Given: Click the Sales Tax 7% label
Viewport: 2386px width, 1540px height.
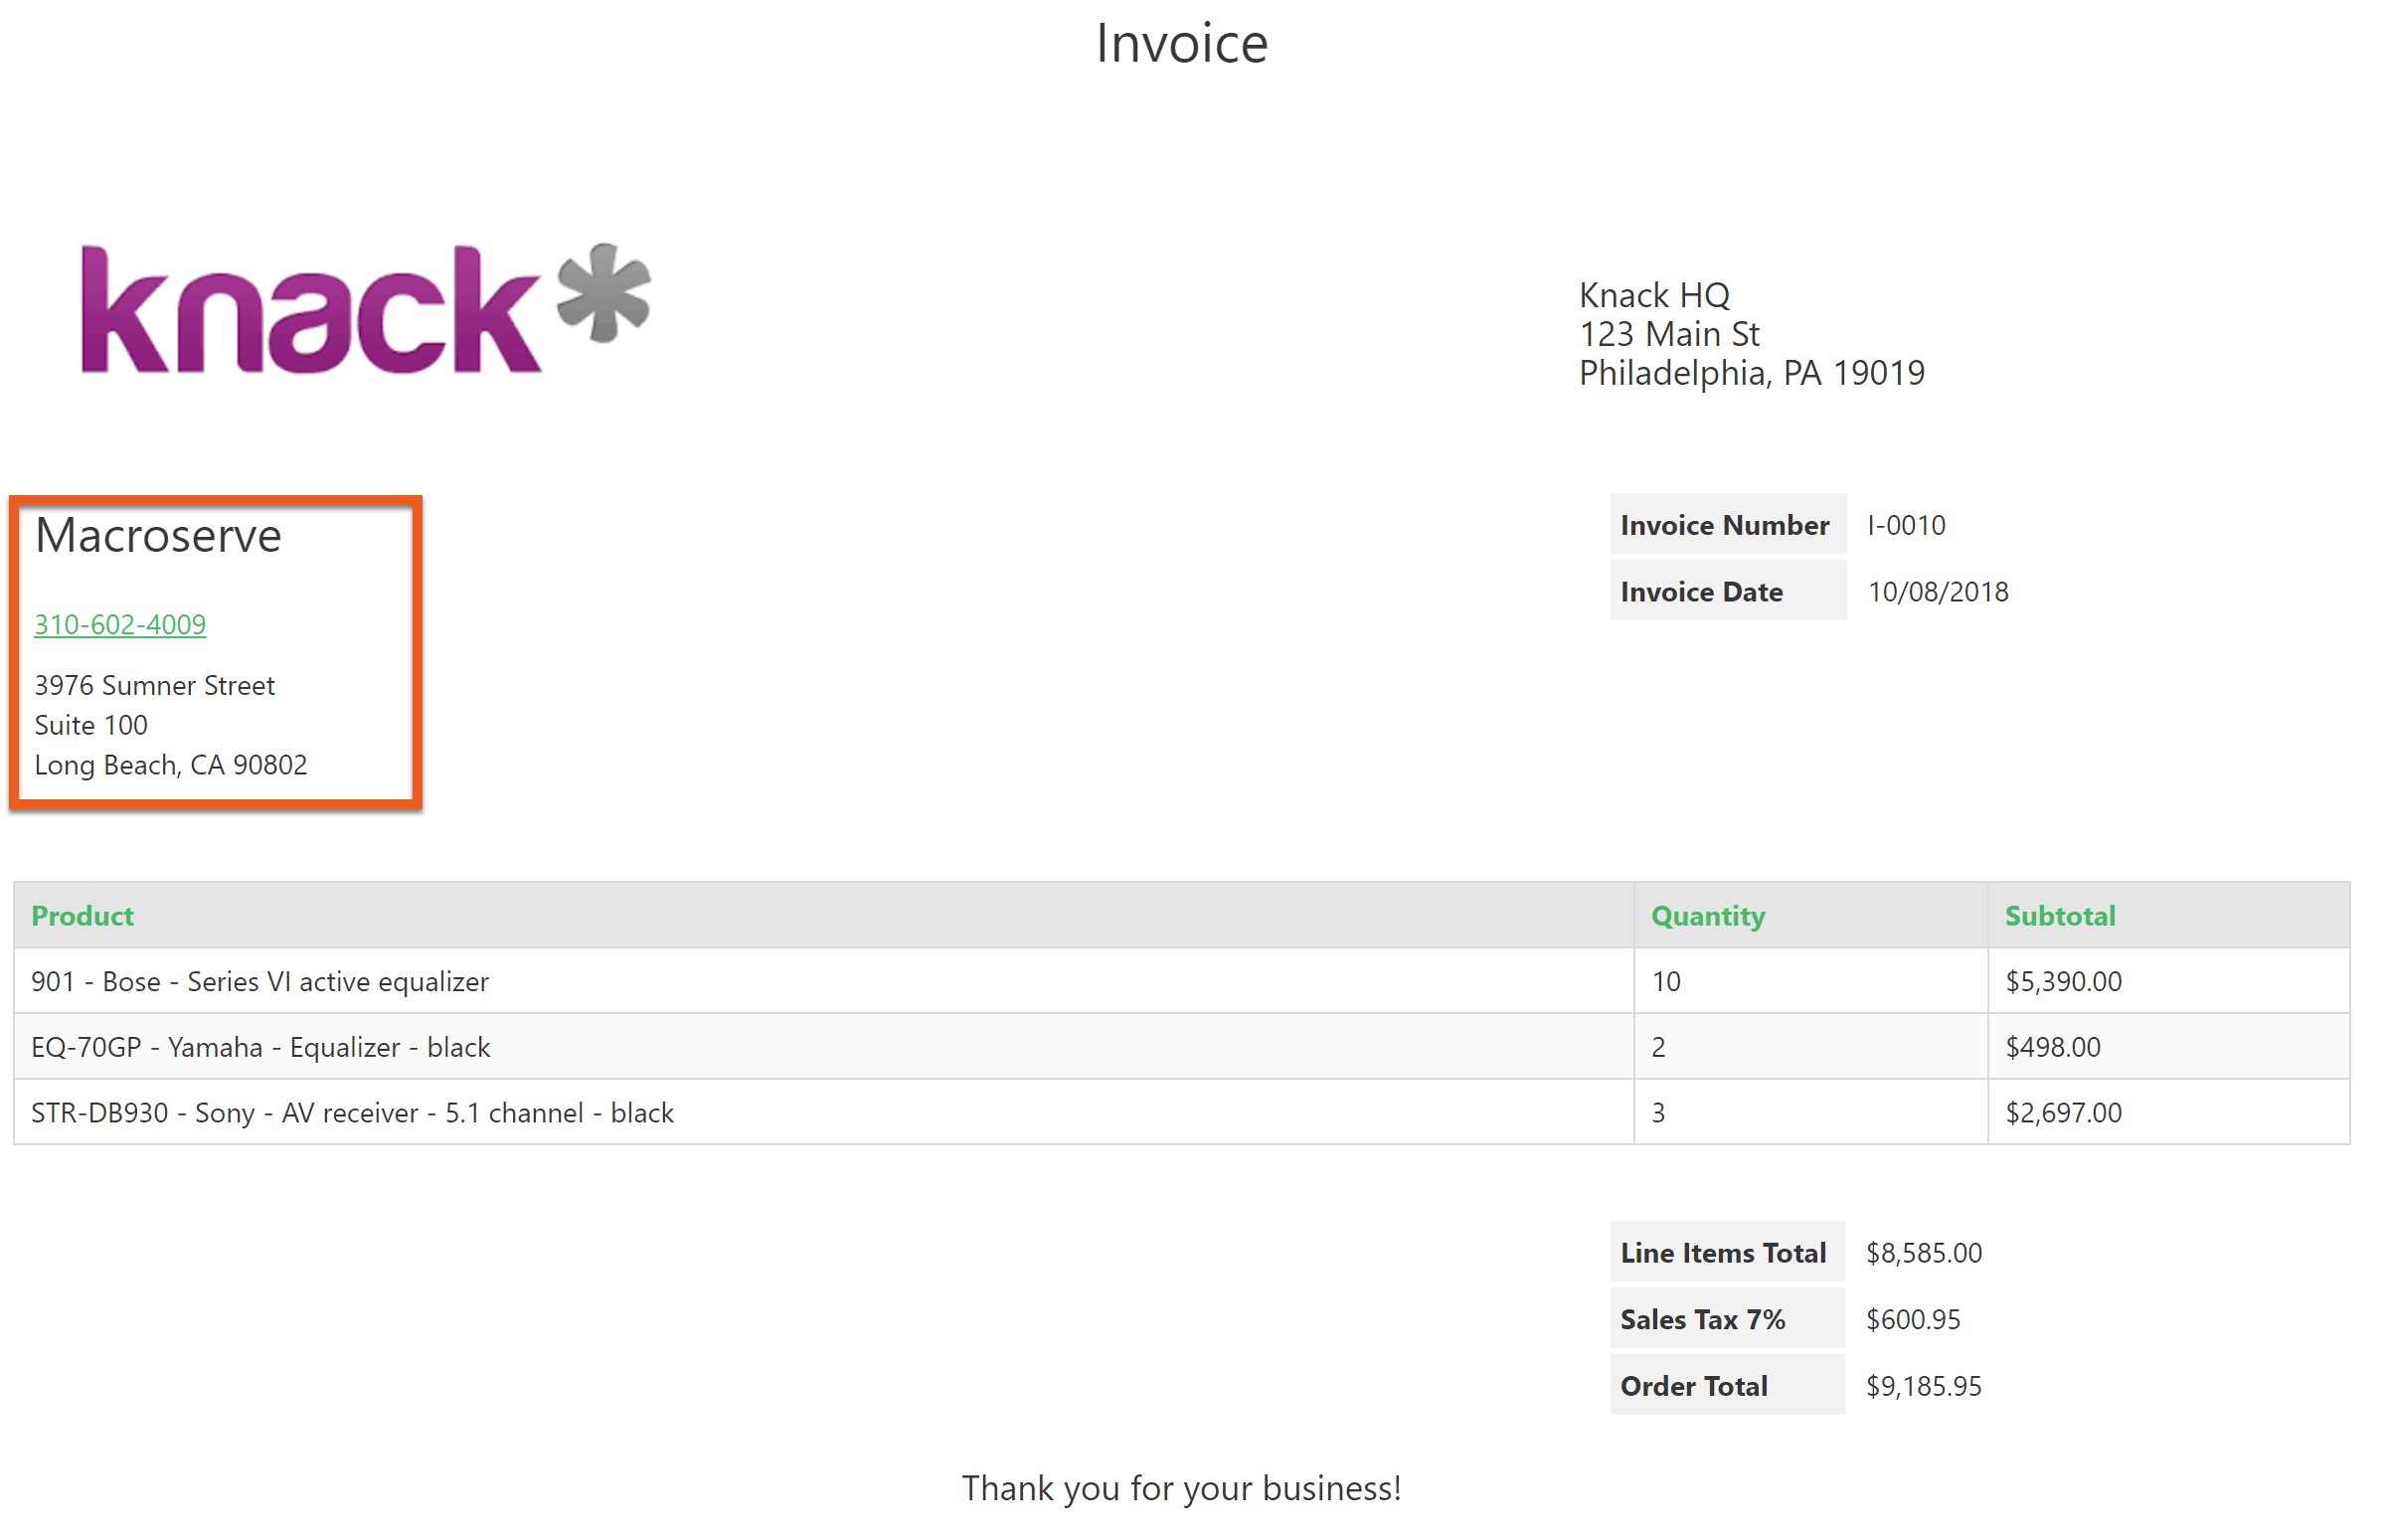Looking at the screenshot, I should [x=1703, y=1320].
